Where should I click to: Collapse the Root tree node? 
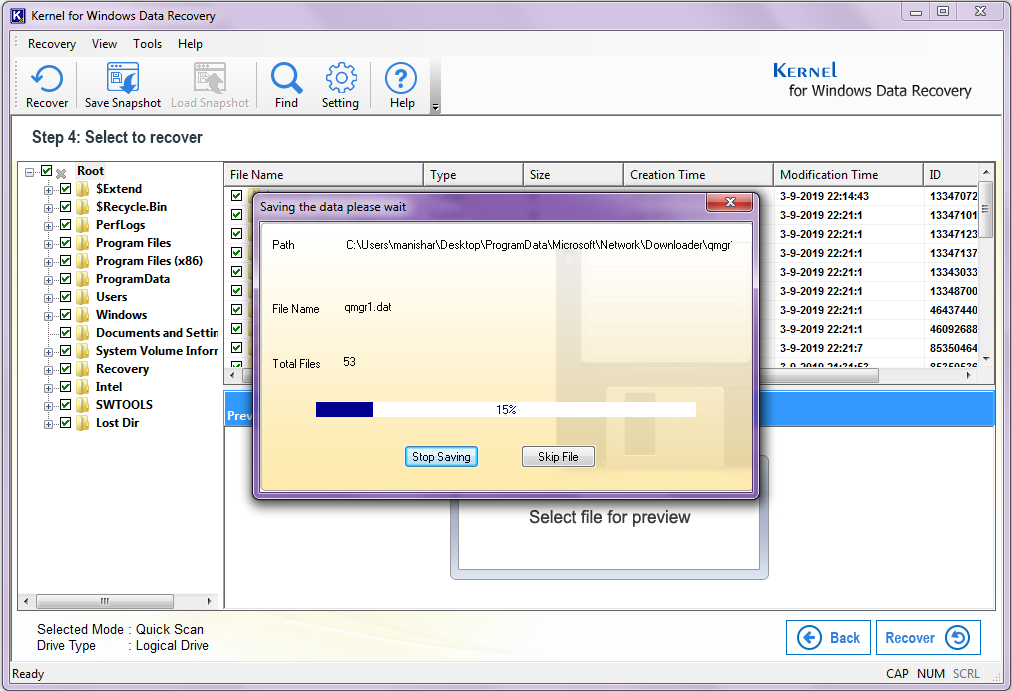(x=29, y=172)
